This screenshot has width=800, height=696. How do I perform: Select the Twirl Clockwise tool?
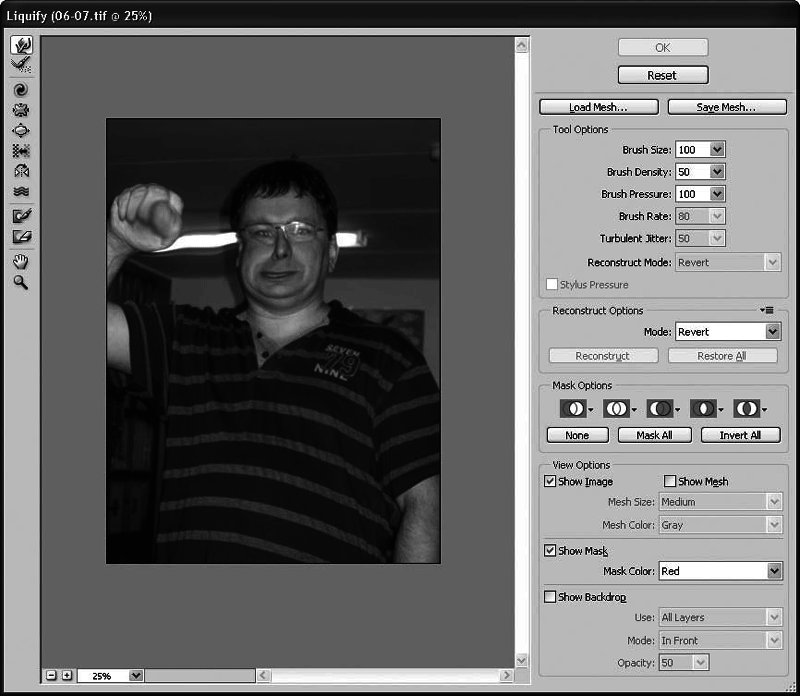21,90
